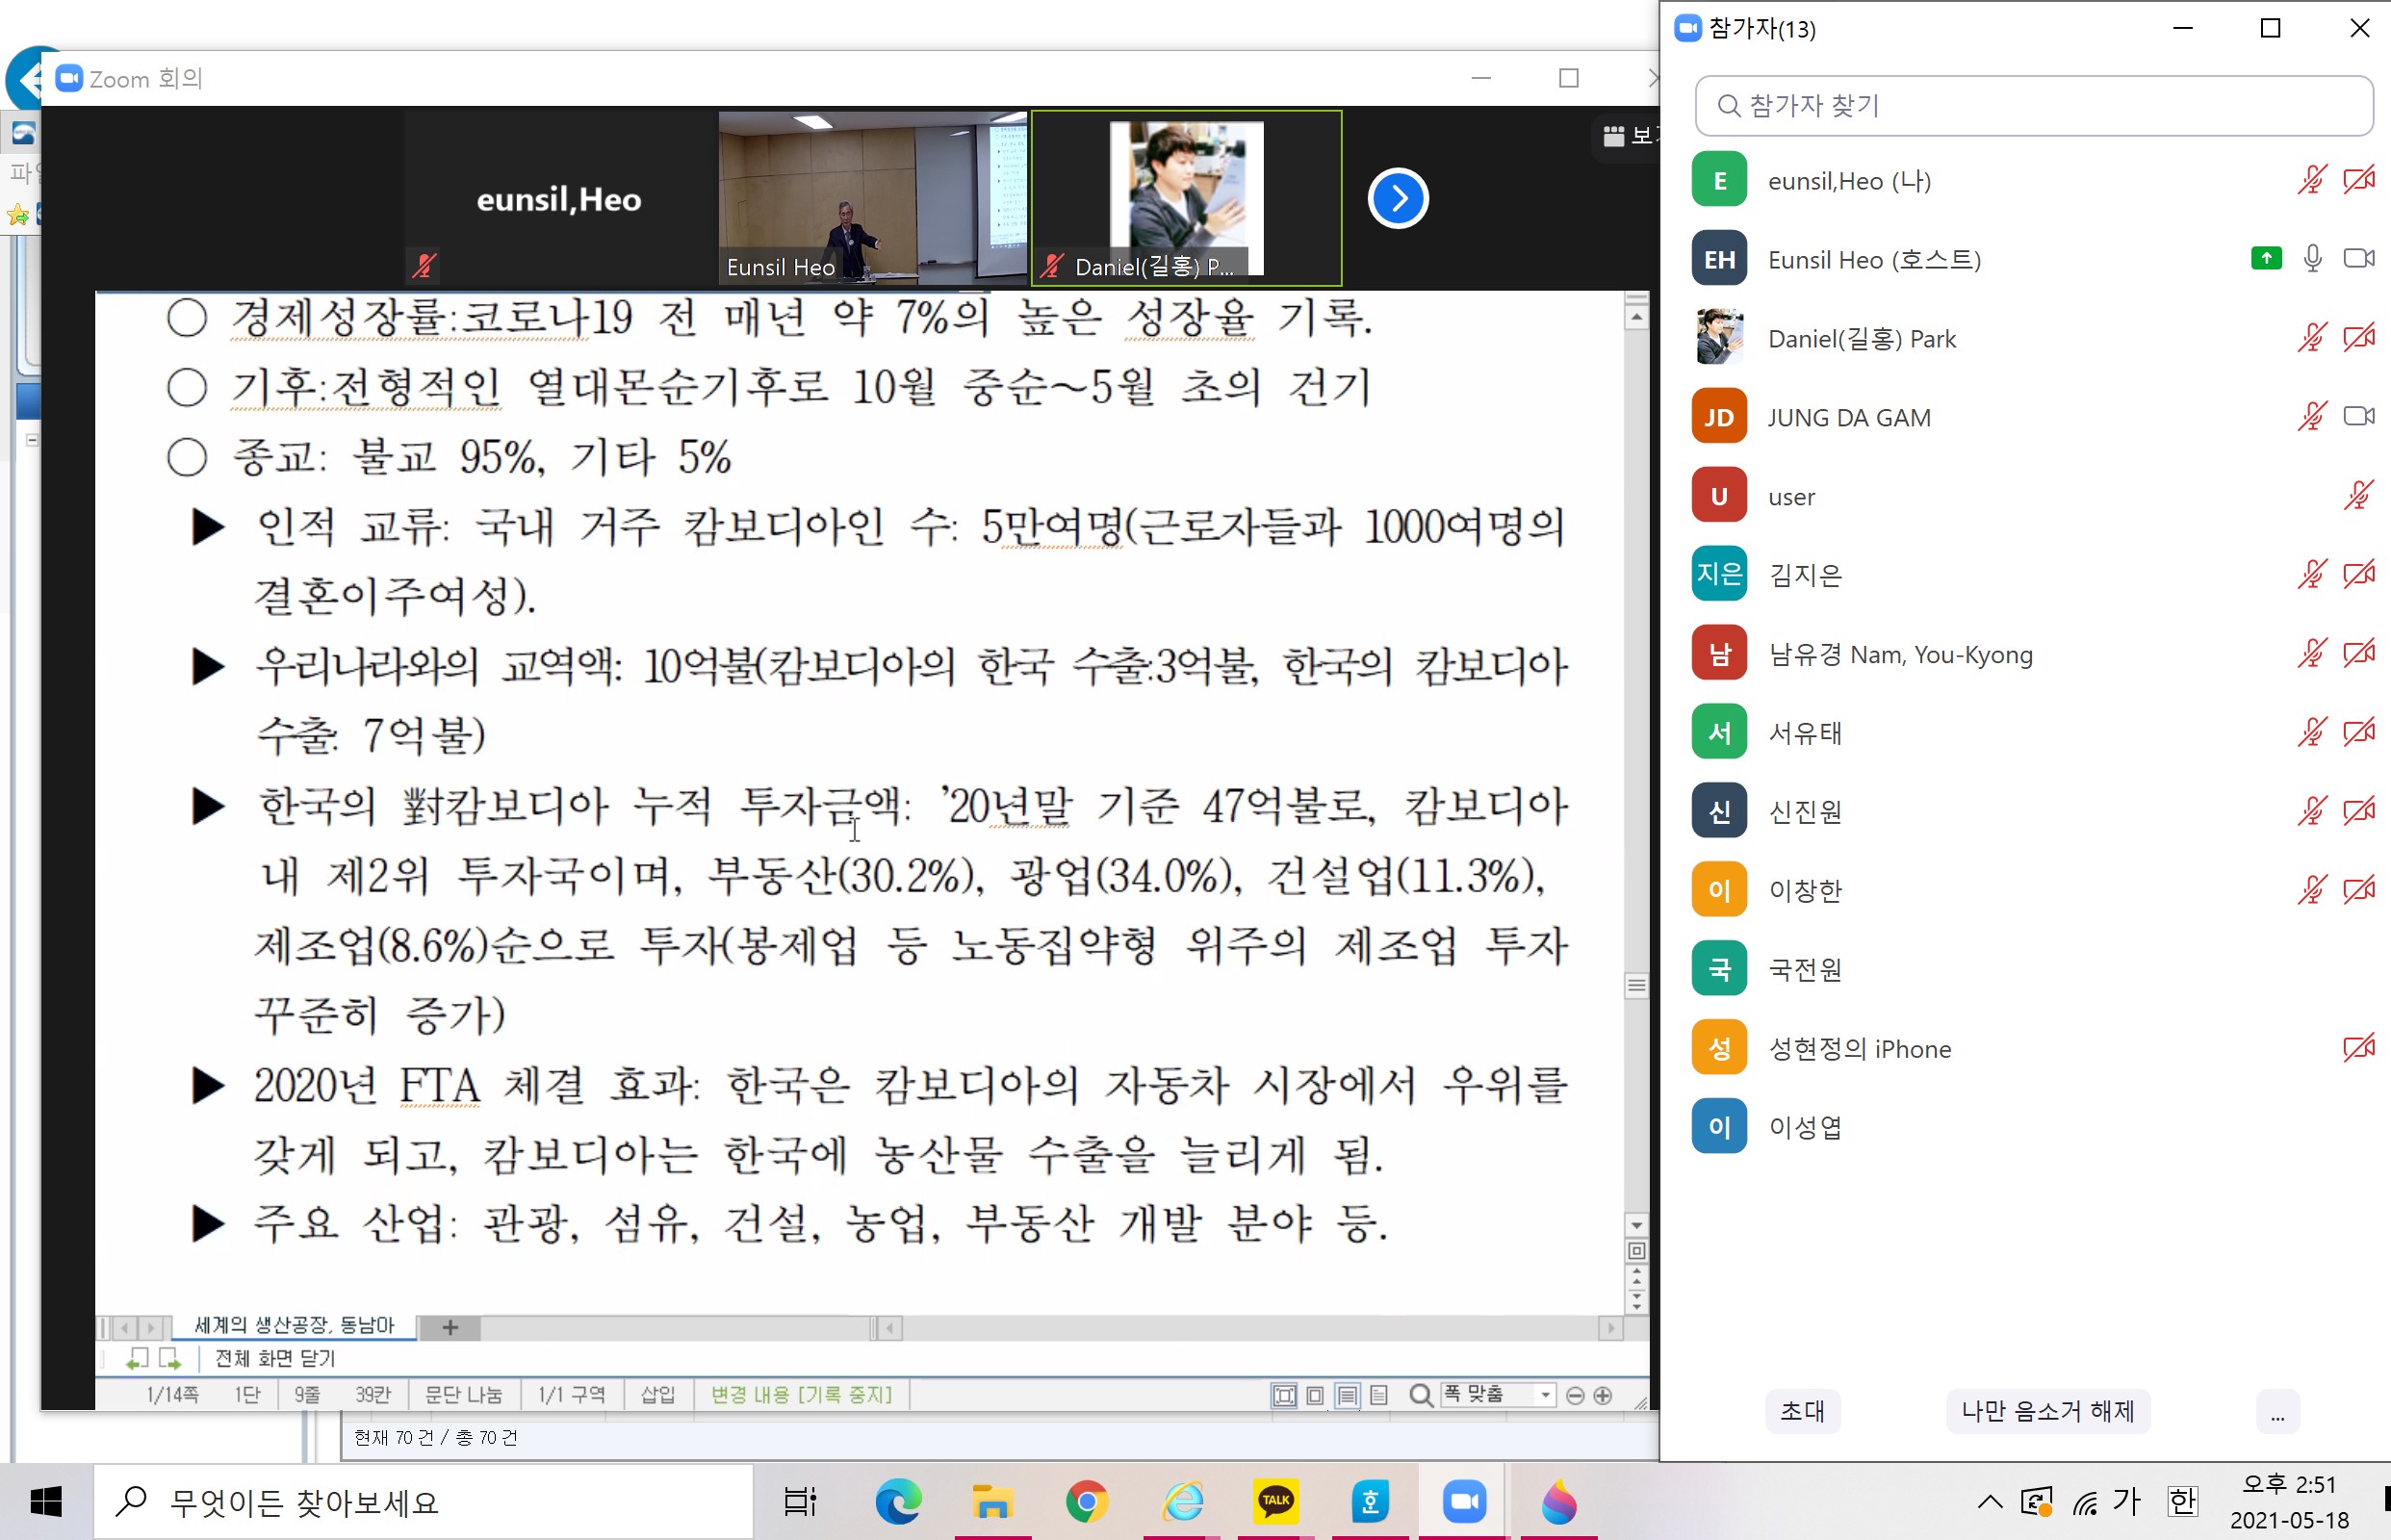Click 전체 화면 닫기 to exit full screen

[x=274, y=1358]
